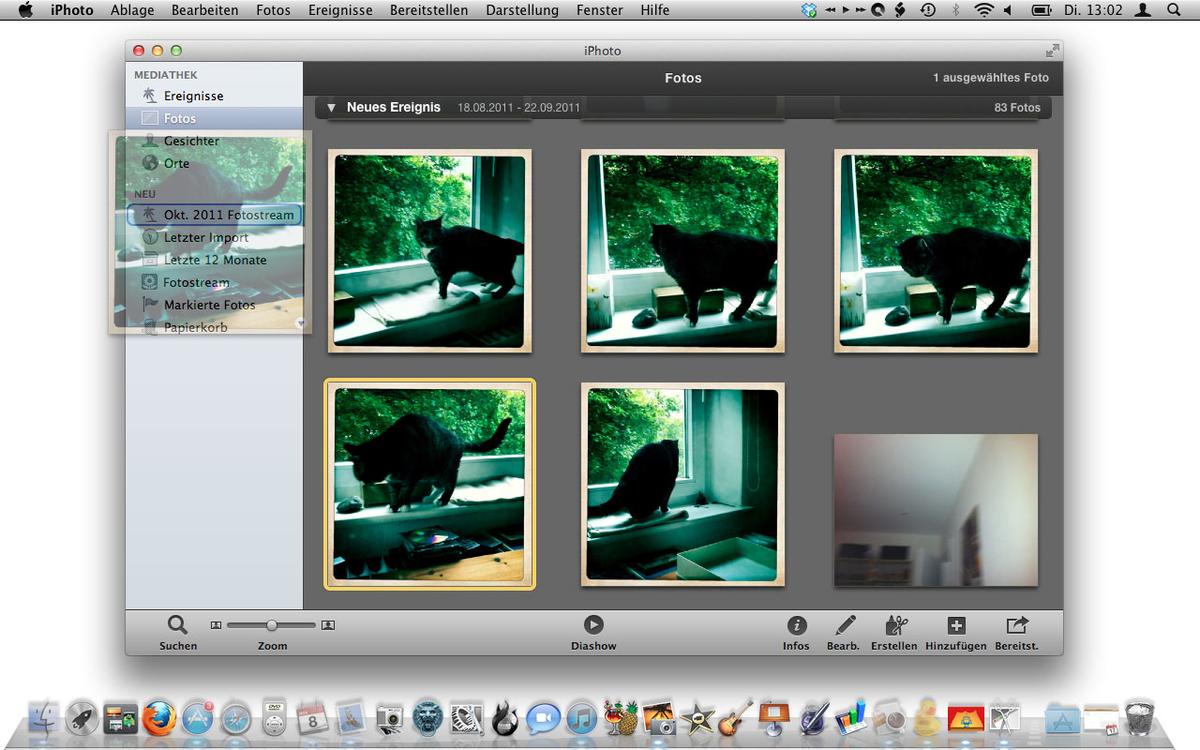This screenshot has width=1200, height=750.
Task: Open Ereignisse in the Mediathek sidebar
Action: [x=214, y=96]
